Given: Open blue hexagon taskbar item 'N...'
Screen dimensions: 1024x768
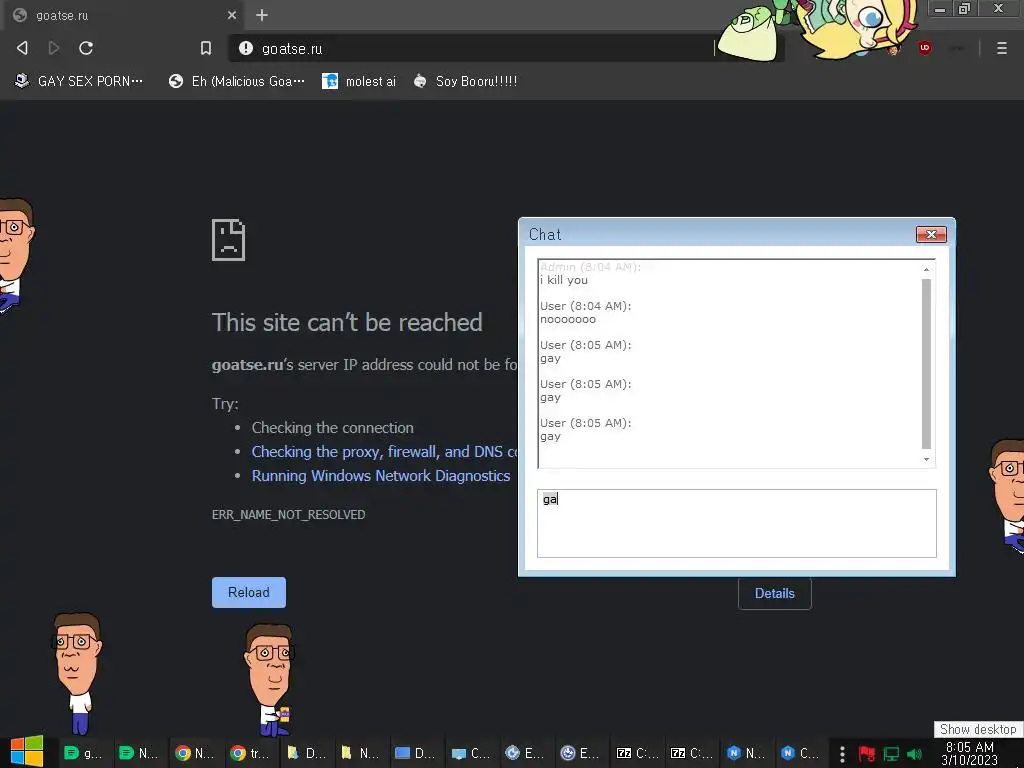Looking at the screenshot, I should pyautogui.click(x=746, y=753).
